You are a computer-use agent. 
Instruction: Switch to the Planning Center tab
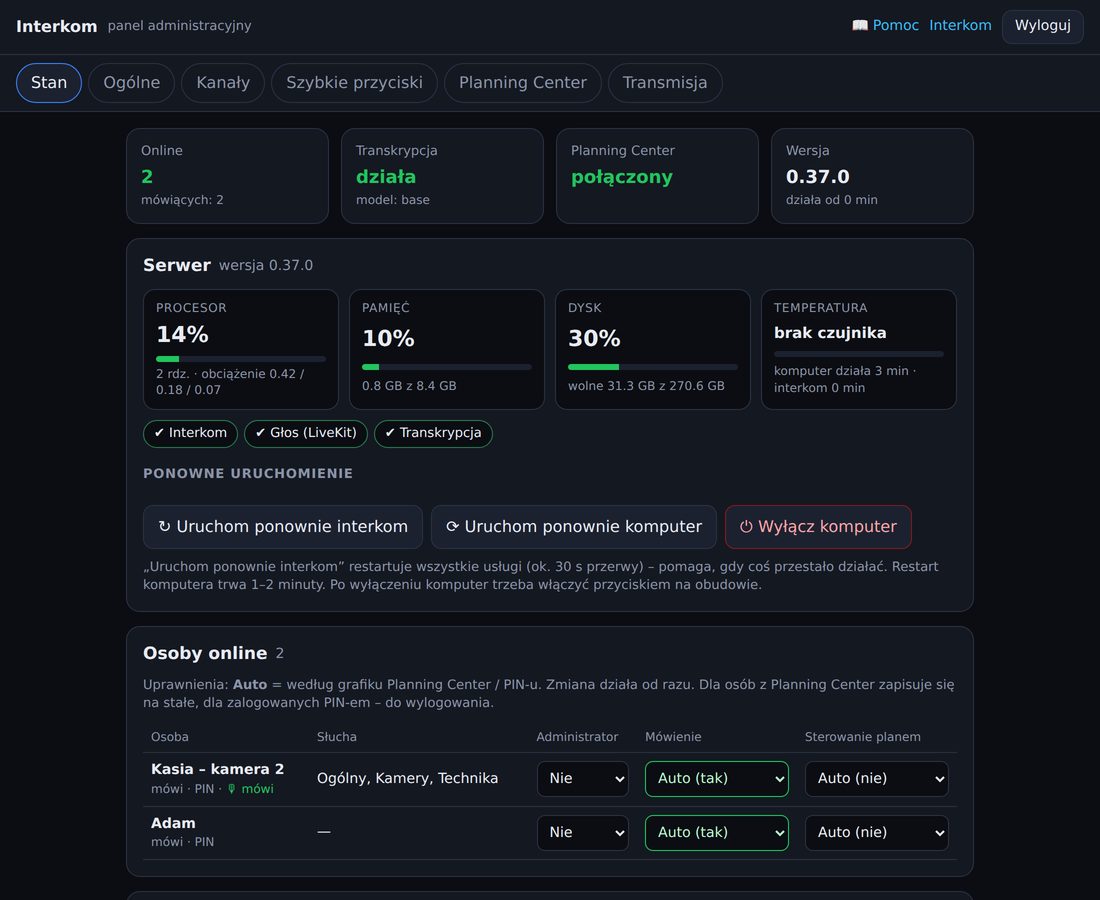pos(523,83)
